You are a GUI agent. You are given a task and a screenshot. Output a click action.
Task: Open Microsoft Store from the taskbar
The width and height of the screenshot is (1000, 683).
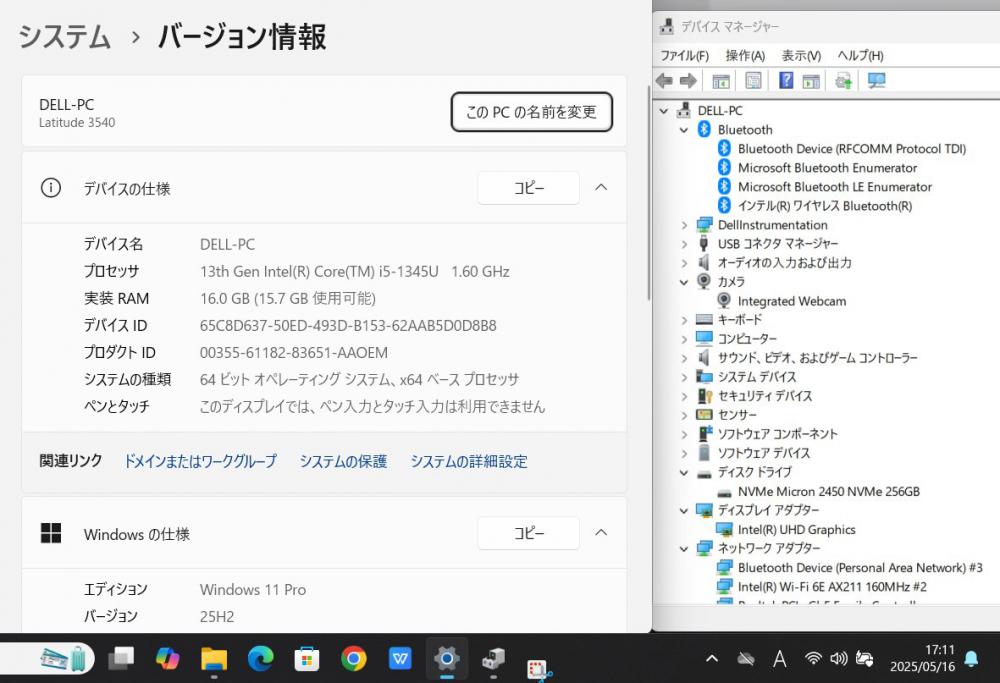click(x=306, y=658)
